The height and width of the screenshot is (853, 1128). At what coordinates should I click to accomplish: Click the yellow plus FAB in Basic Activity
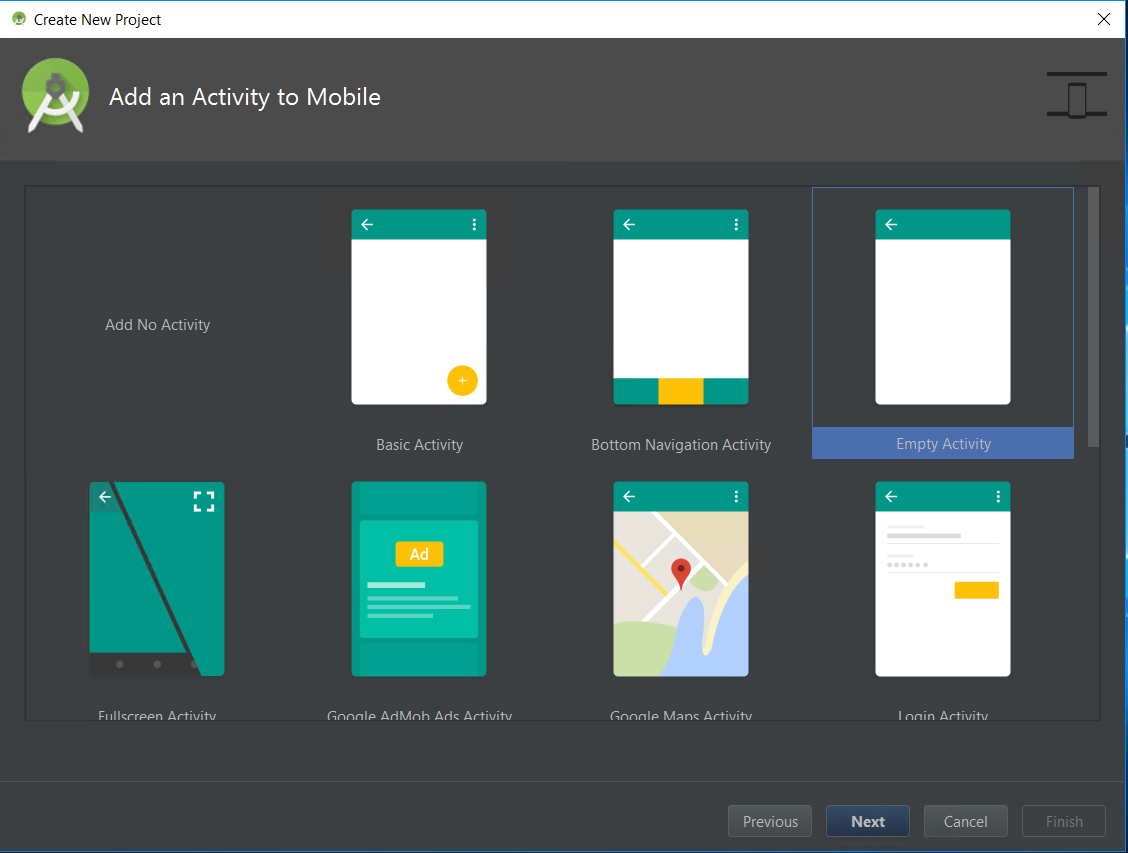point(462,380)
